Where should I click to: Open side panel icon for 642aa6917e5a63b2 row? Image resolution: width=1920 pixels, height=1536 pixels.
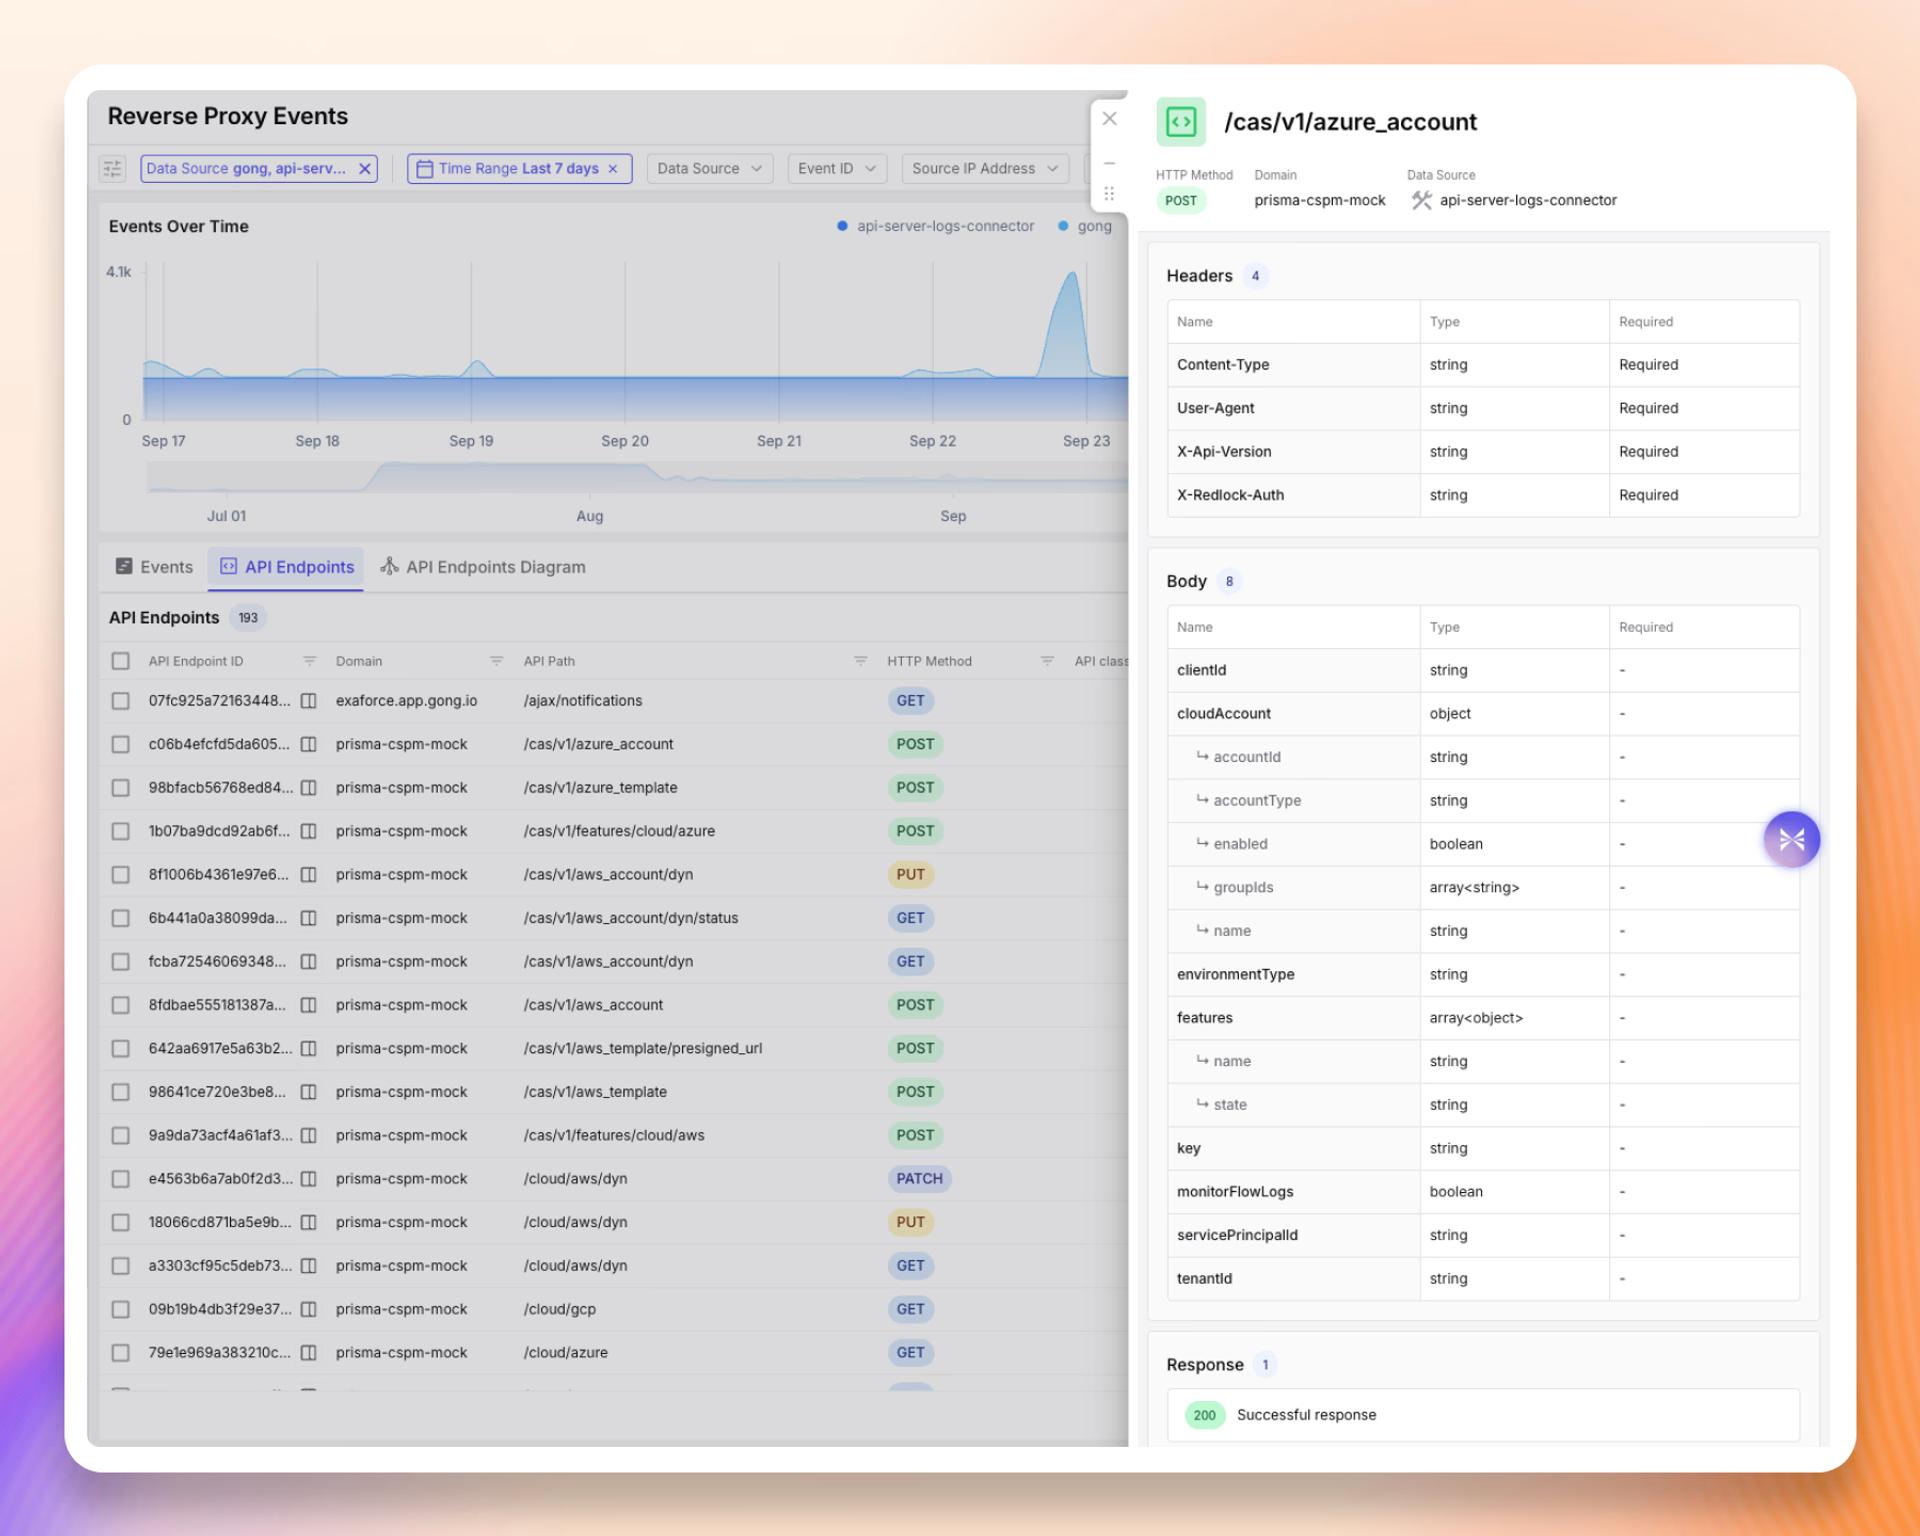[309, 1049]
